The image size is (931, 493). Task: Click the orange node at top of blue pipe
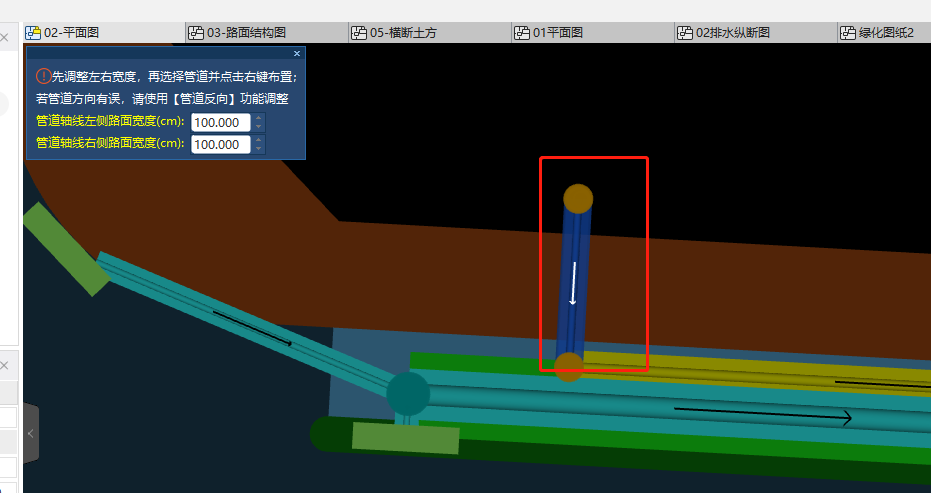coord(578,198)
